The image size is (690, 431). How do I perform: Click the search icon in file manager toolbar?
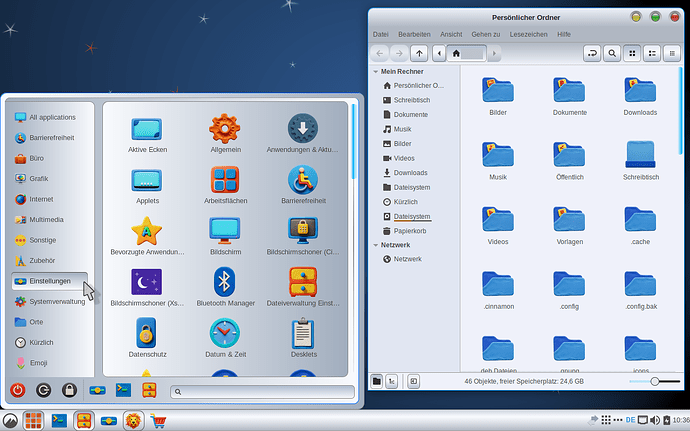(611, 53)
